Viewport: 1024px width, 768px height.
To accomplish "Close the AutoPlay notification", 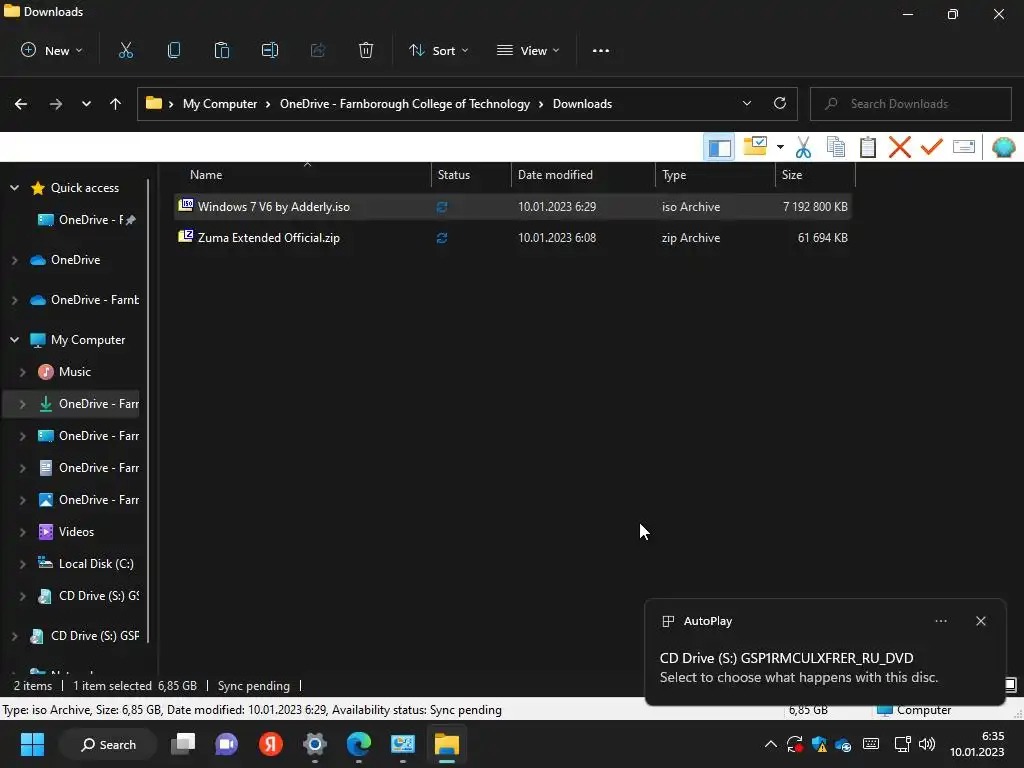I will click(x=981, y=621).
